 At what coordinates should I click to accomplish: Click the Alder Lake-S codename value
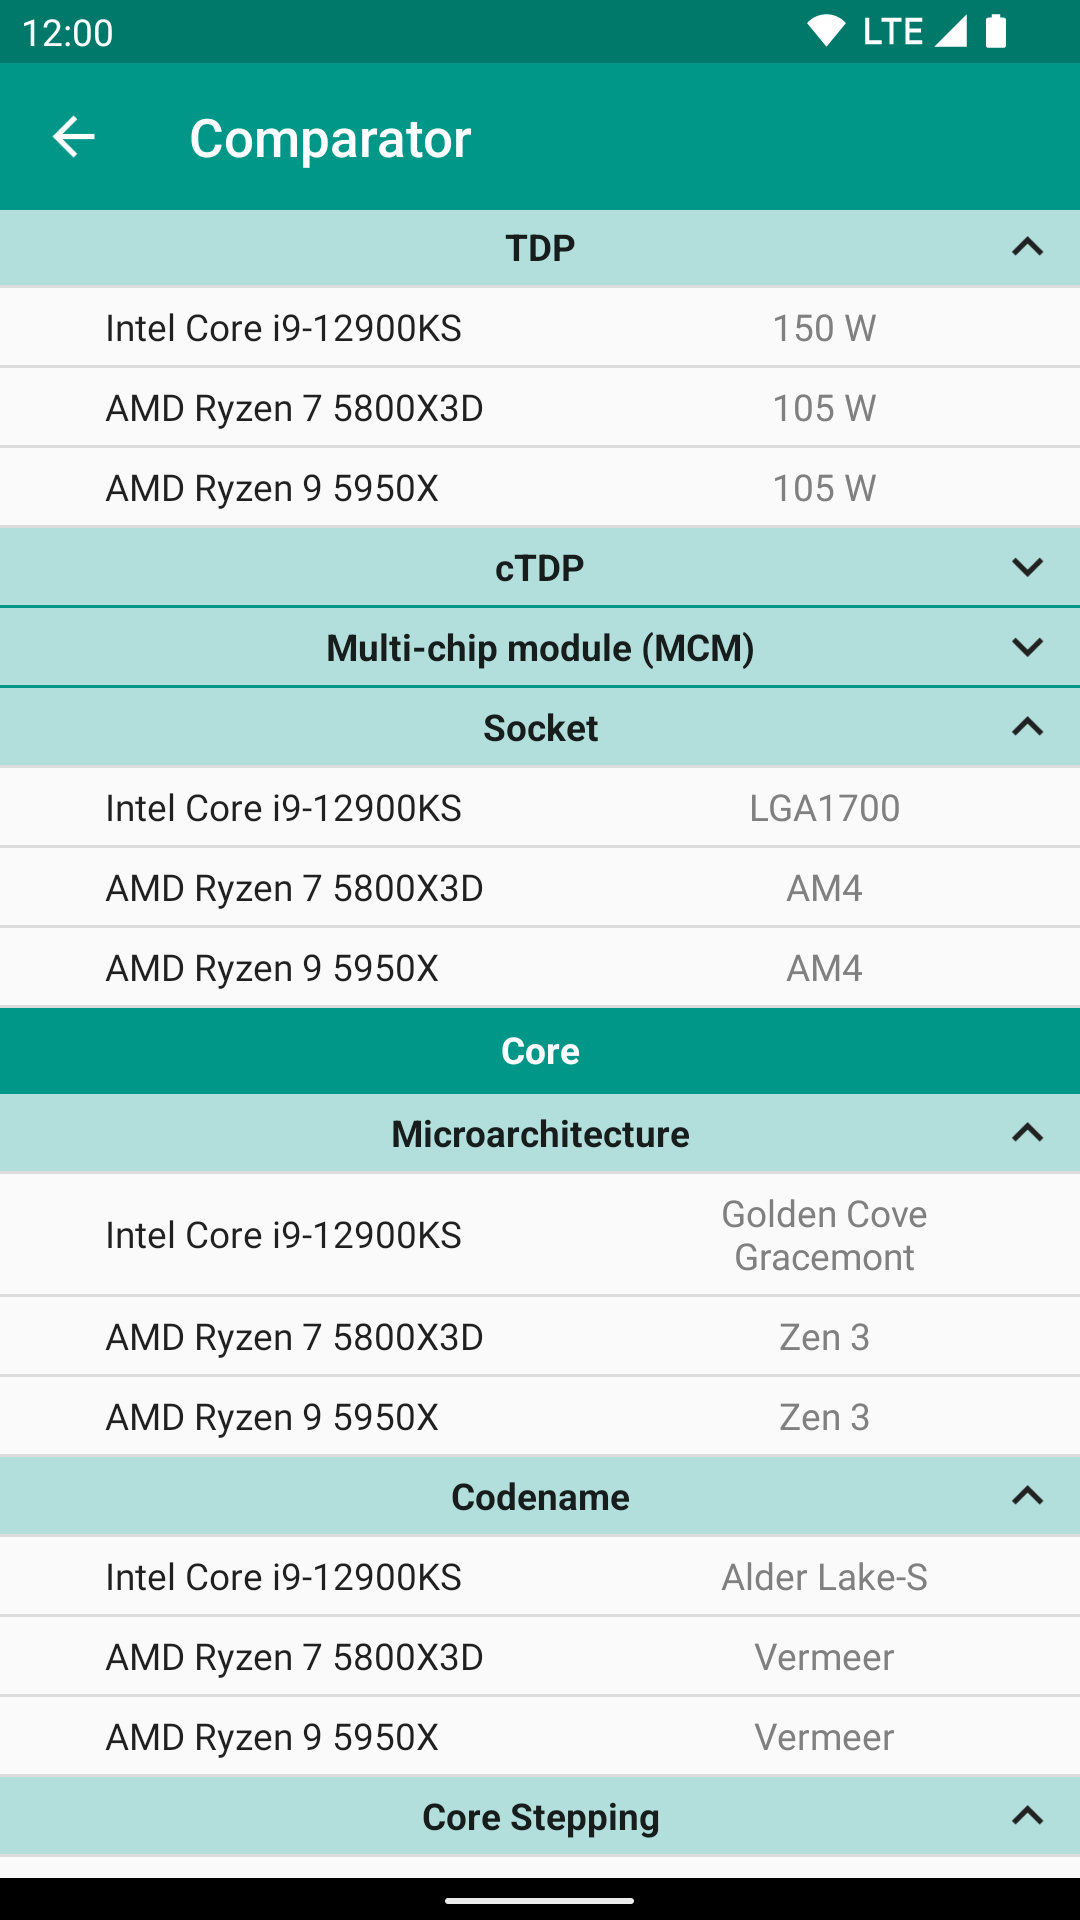click(825, 1577)
